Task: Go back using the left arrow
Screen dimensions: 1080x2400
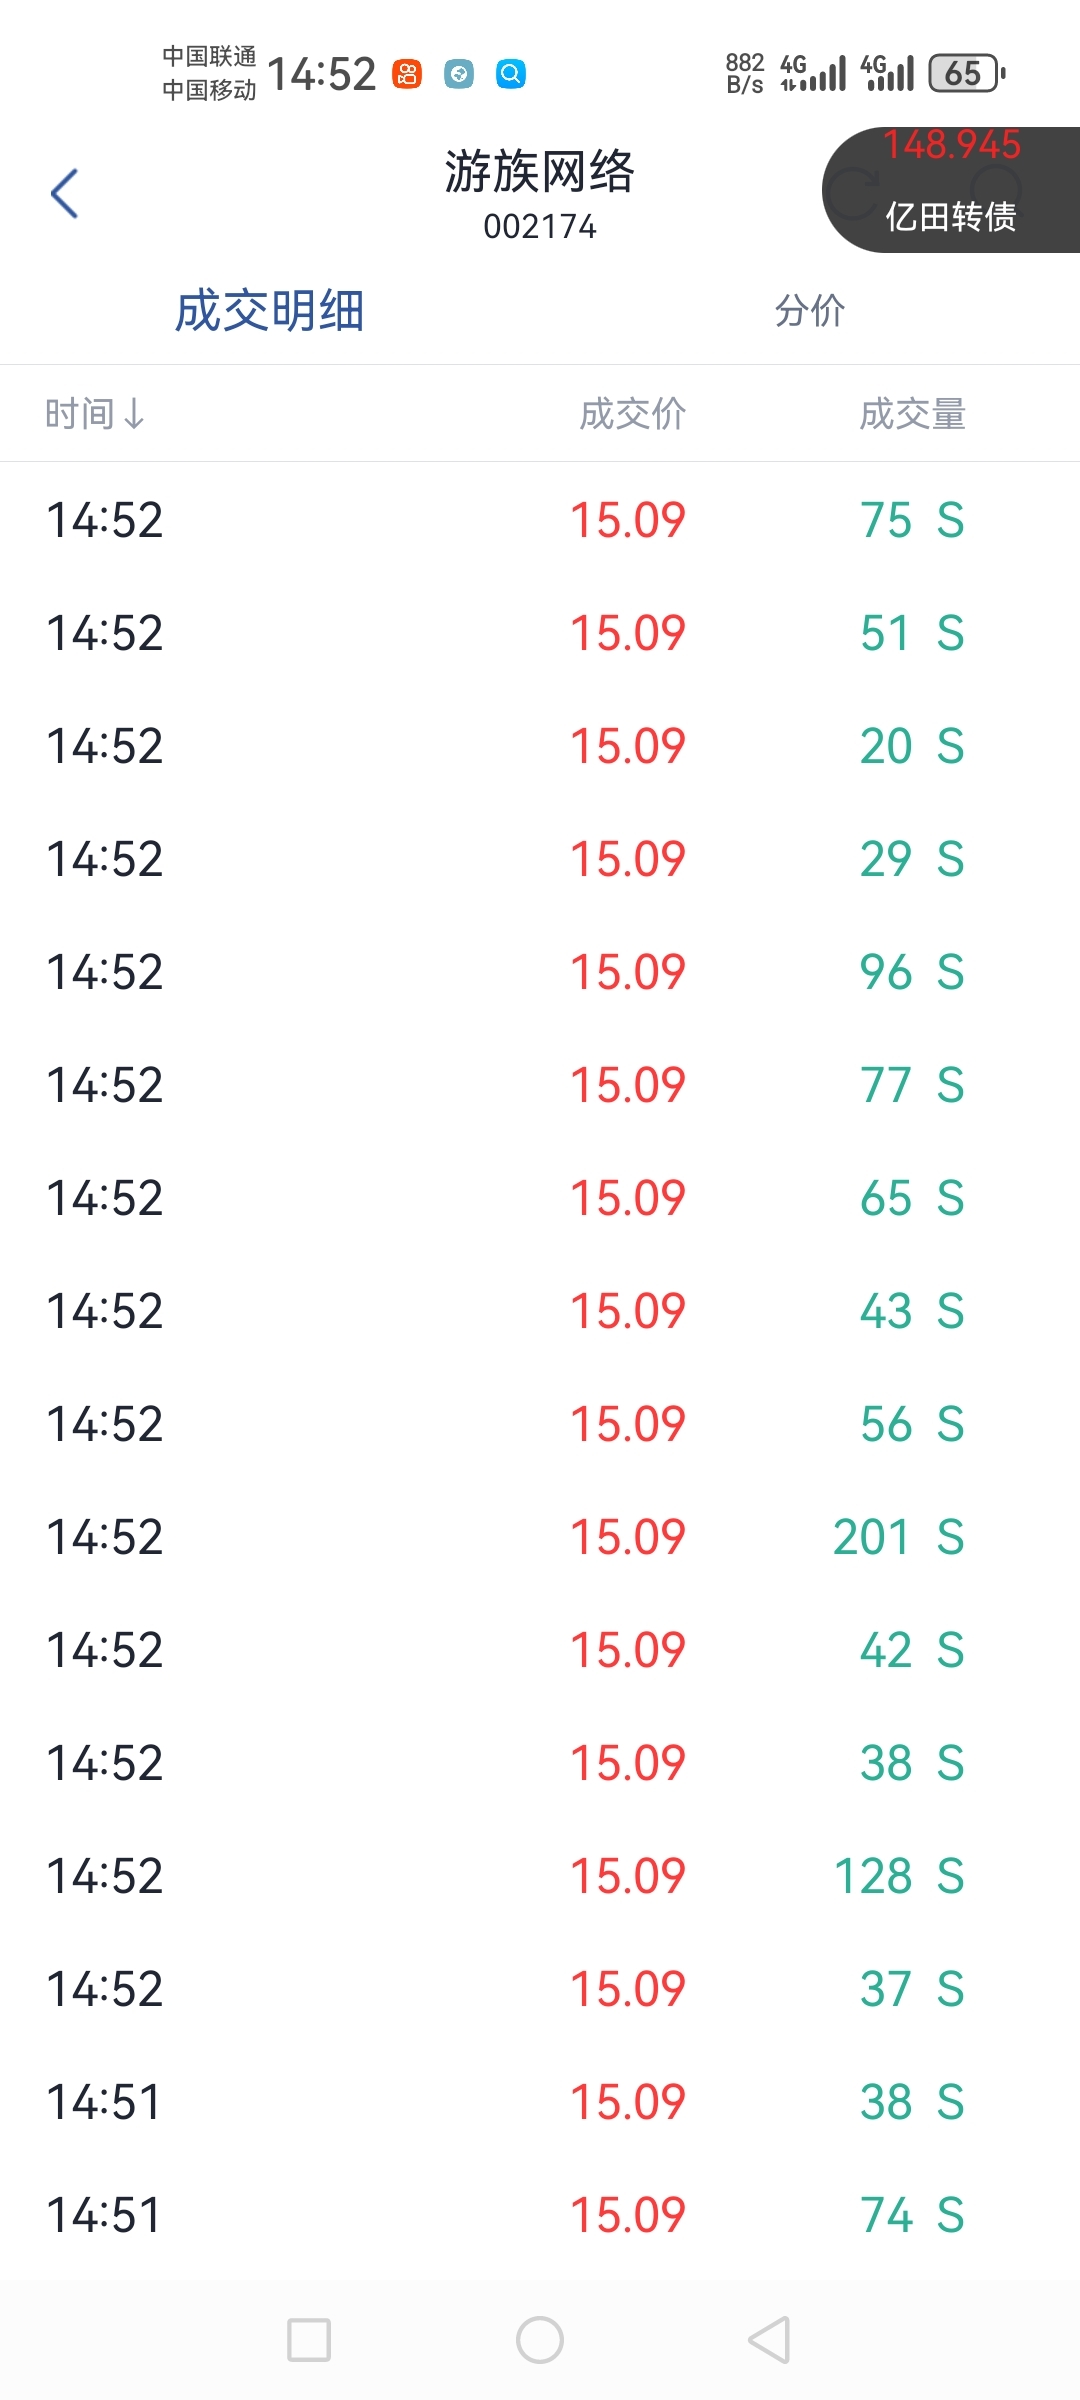Action: 65,193
